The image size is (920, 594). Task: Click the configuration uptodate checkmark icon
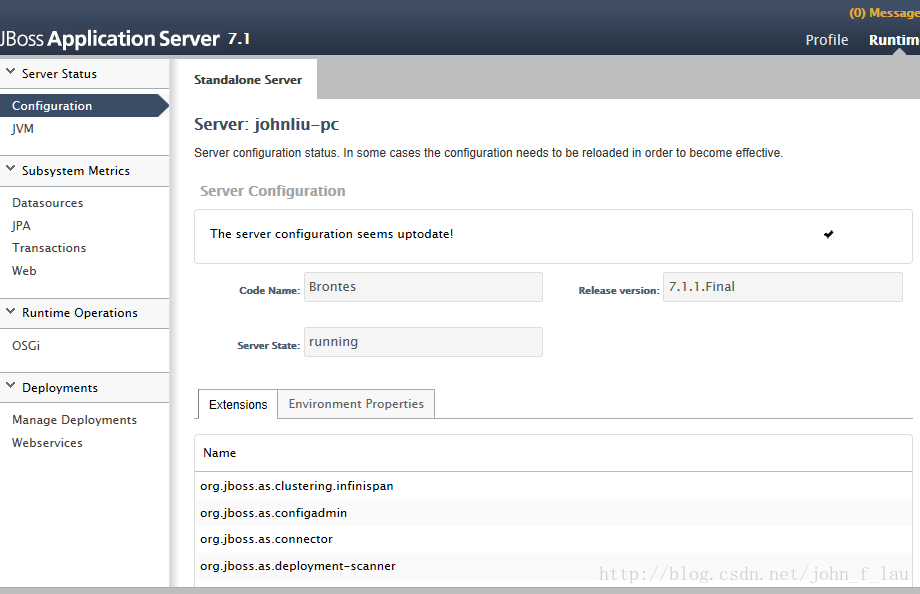828,234
